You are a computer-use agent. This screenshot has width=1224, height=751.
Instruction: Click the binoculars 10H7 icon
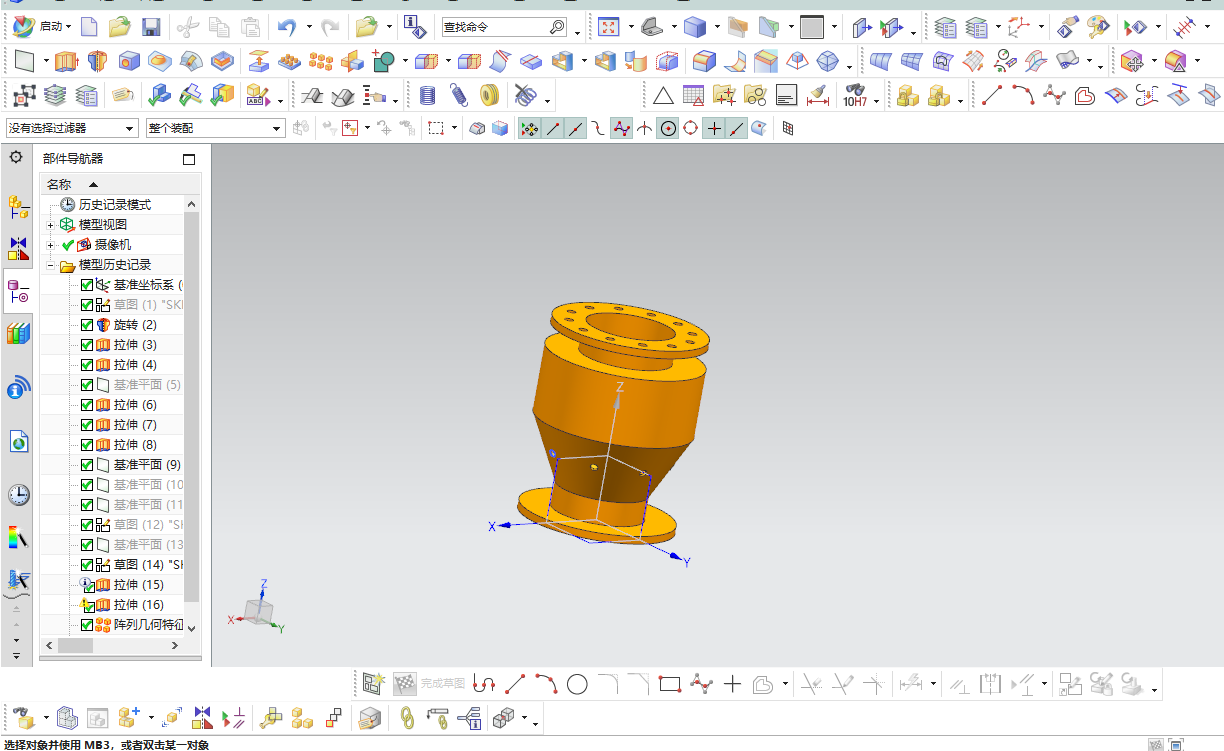[x=856, y=95]
